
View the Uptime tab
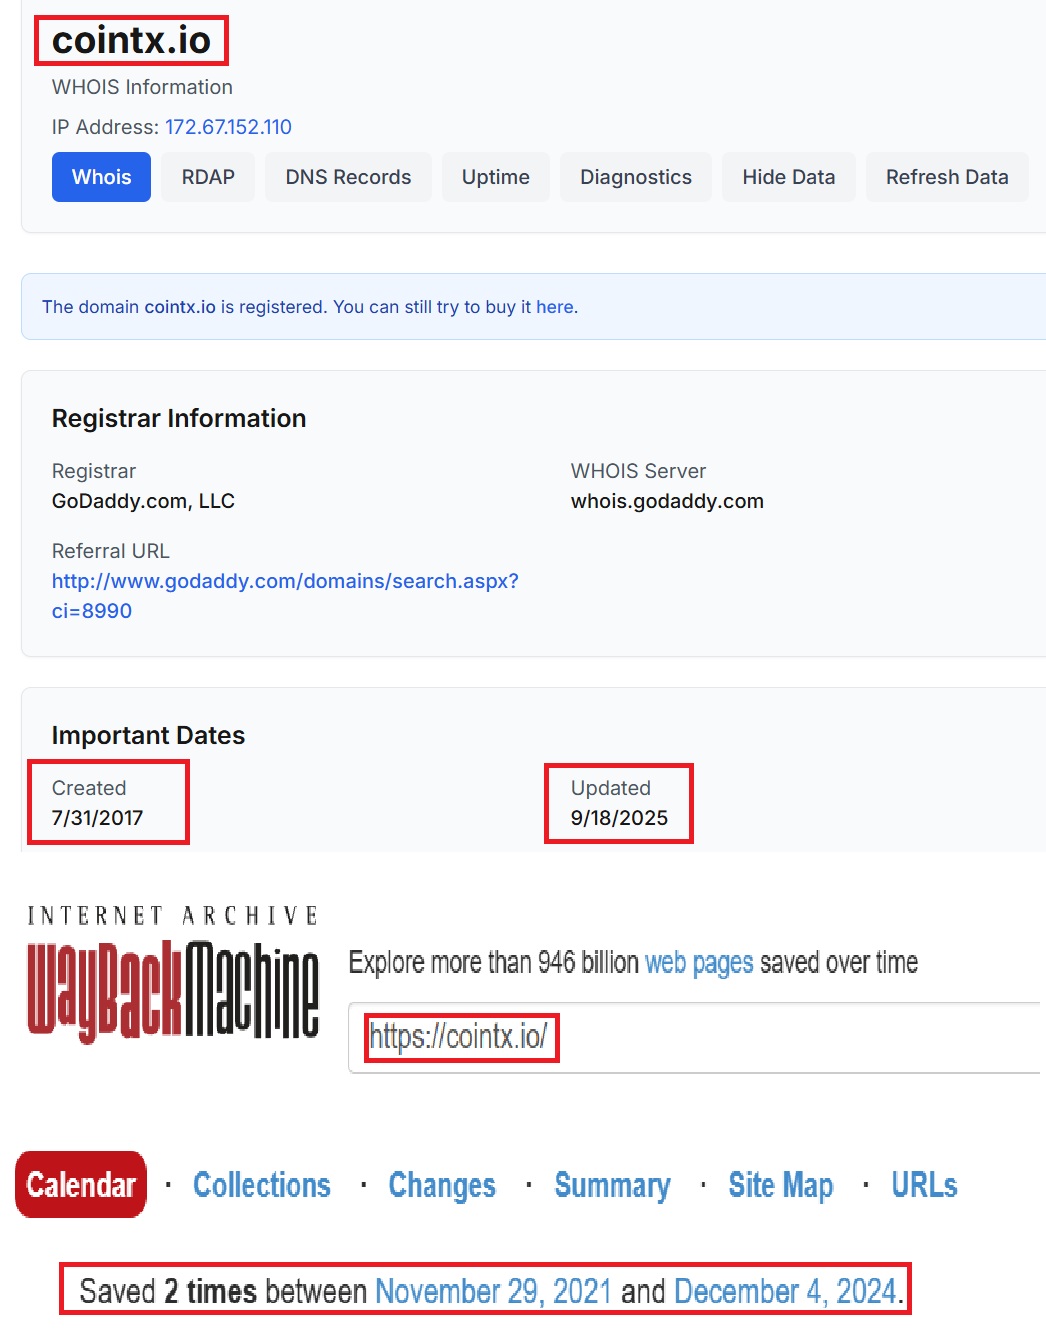point(495,177)
